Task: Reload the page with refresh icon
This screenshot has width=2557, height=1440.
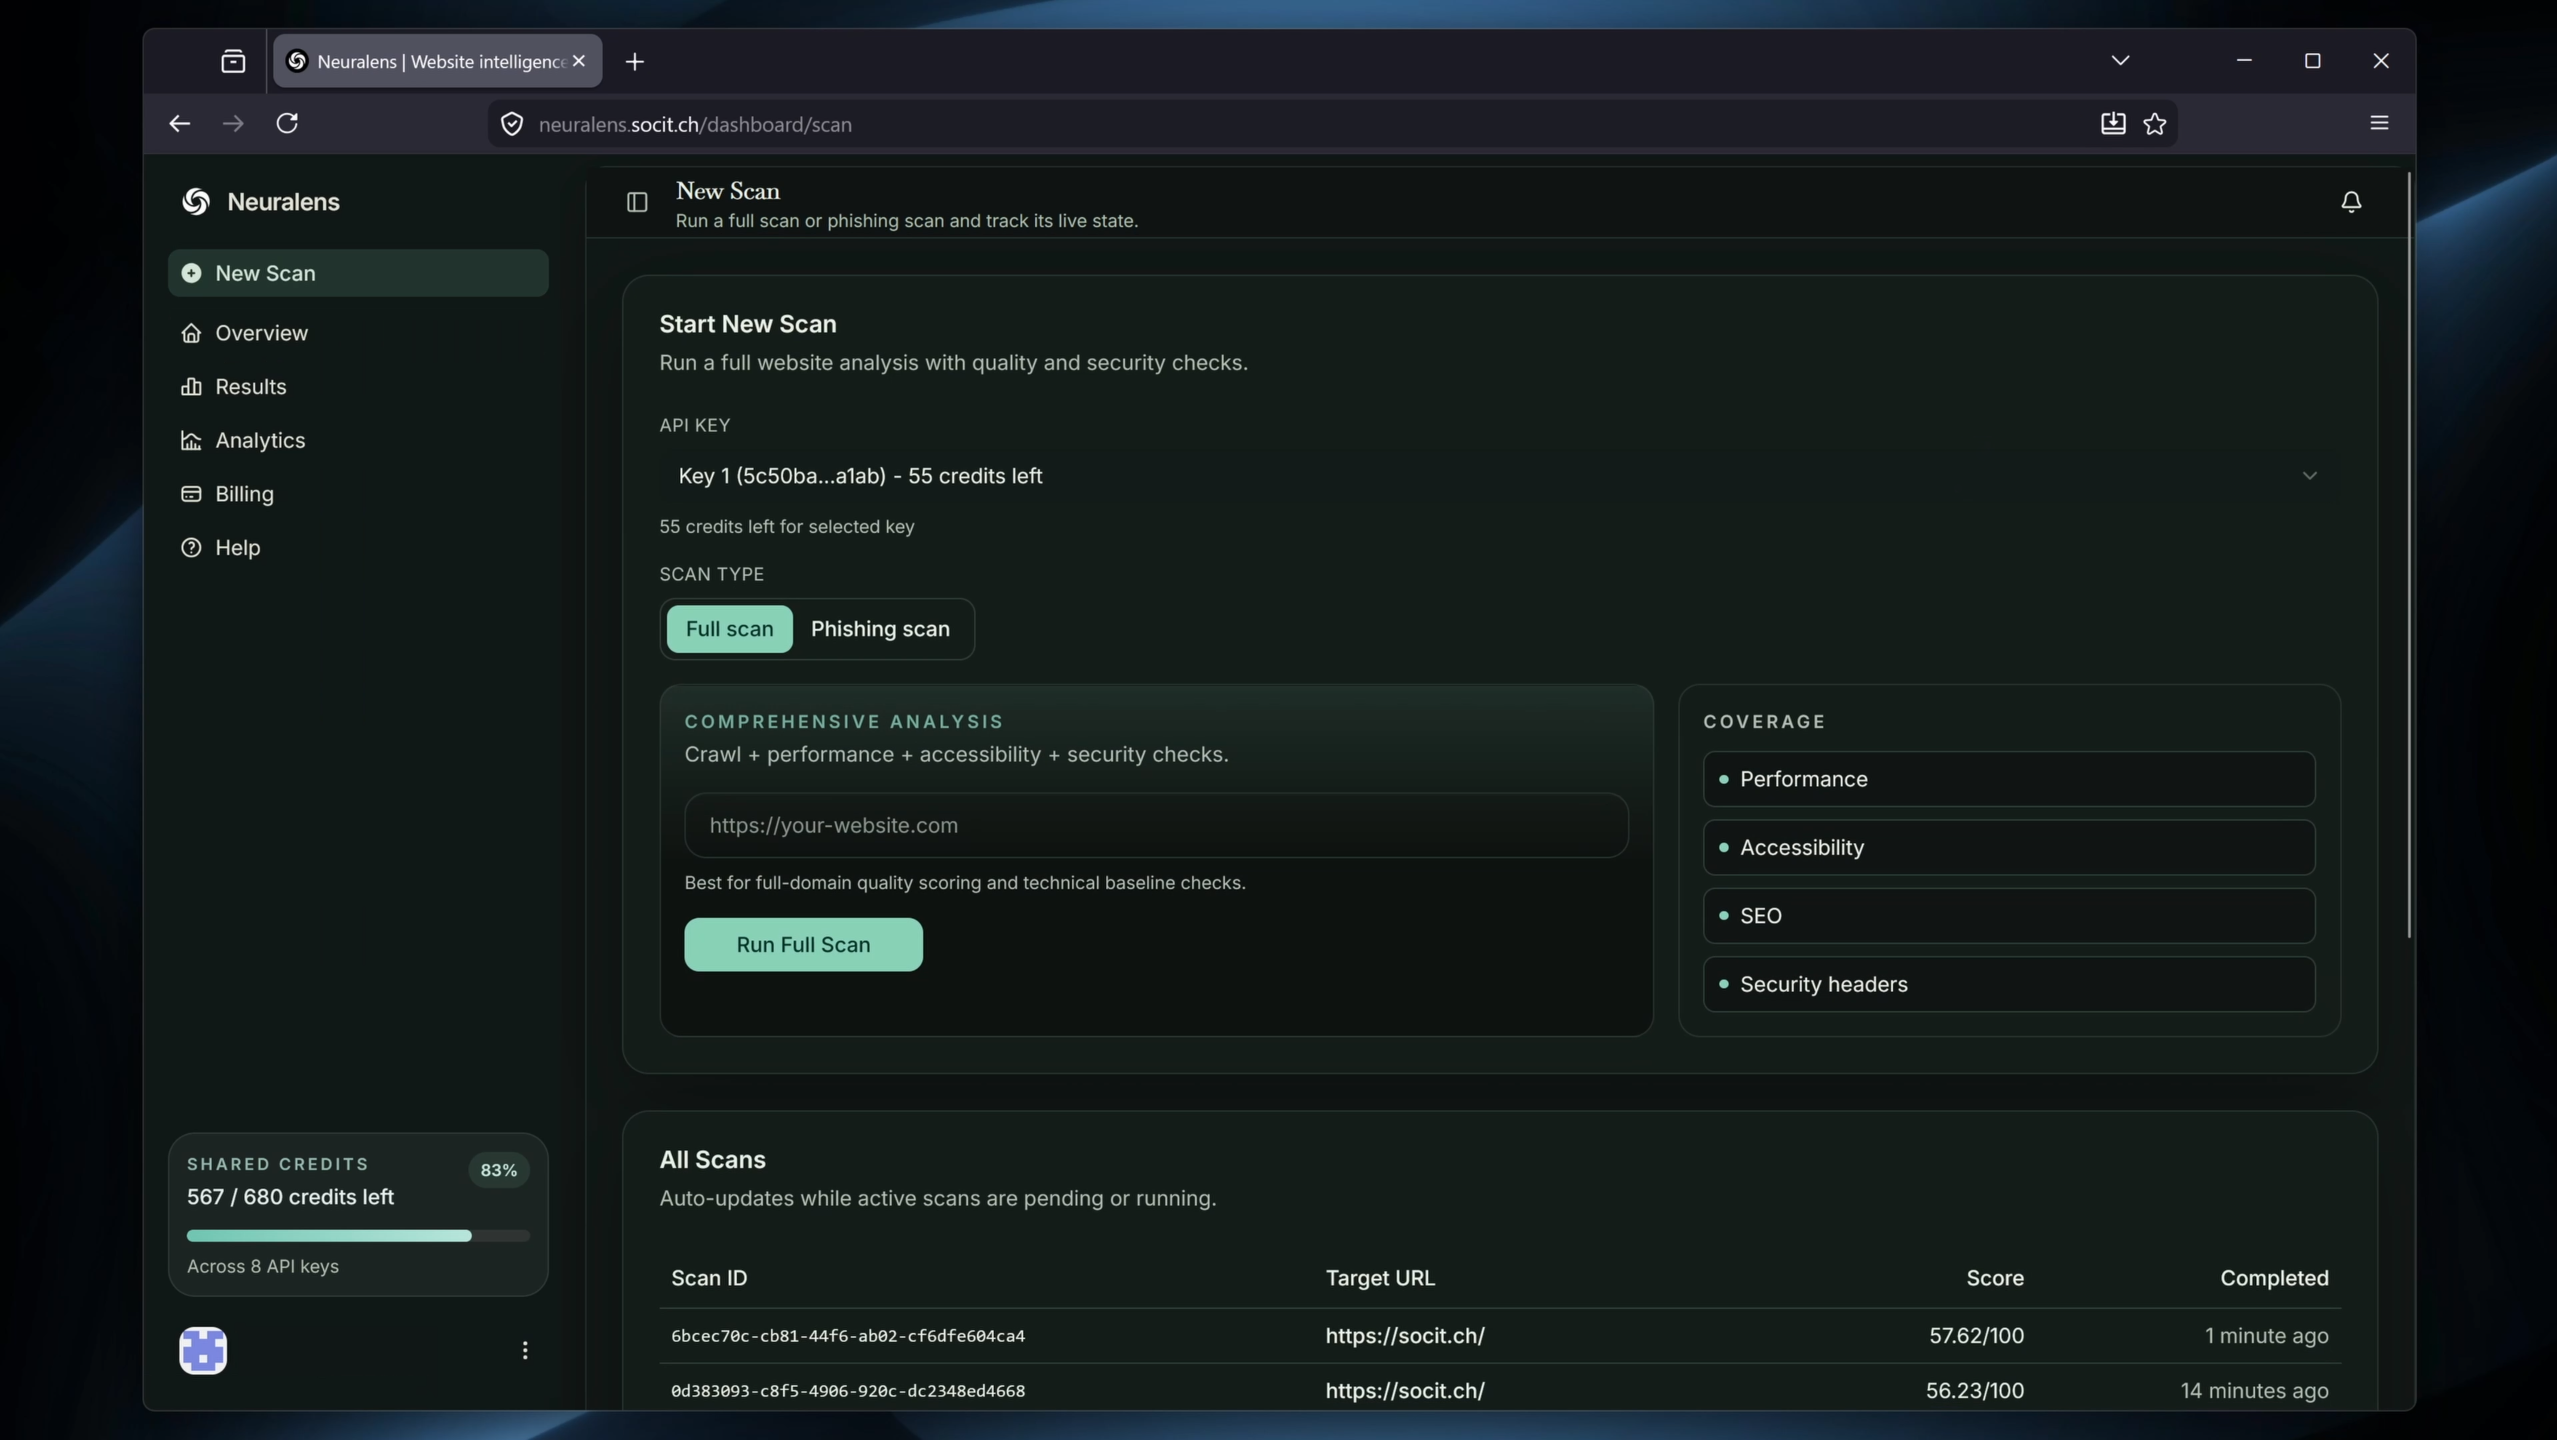Action: click(x=287, y=124)
